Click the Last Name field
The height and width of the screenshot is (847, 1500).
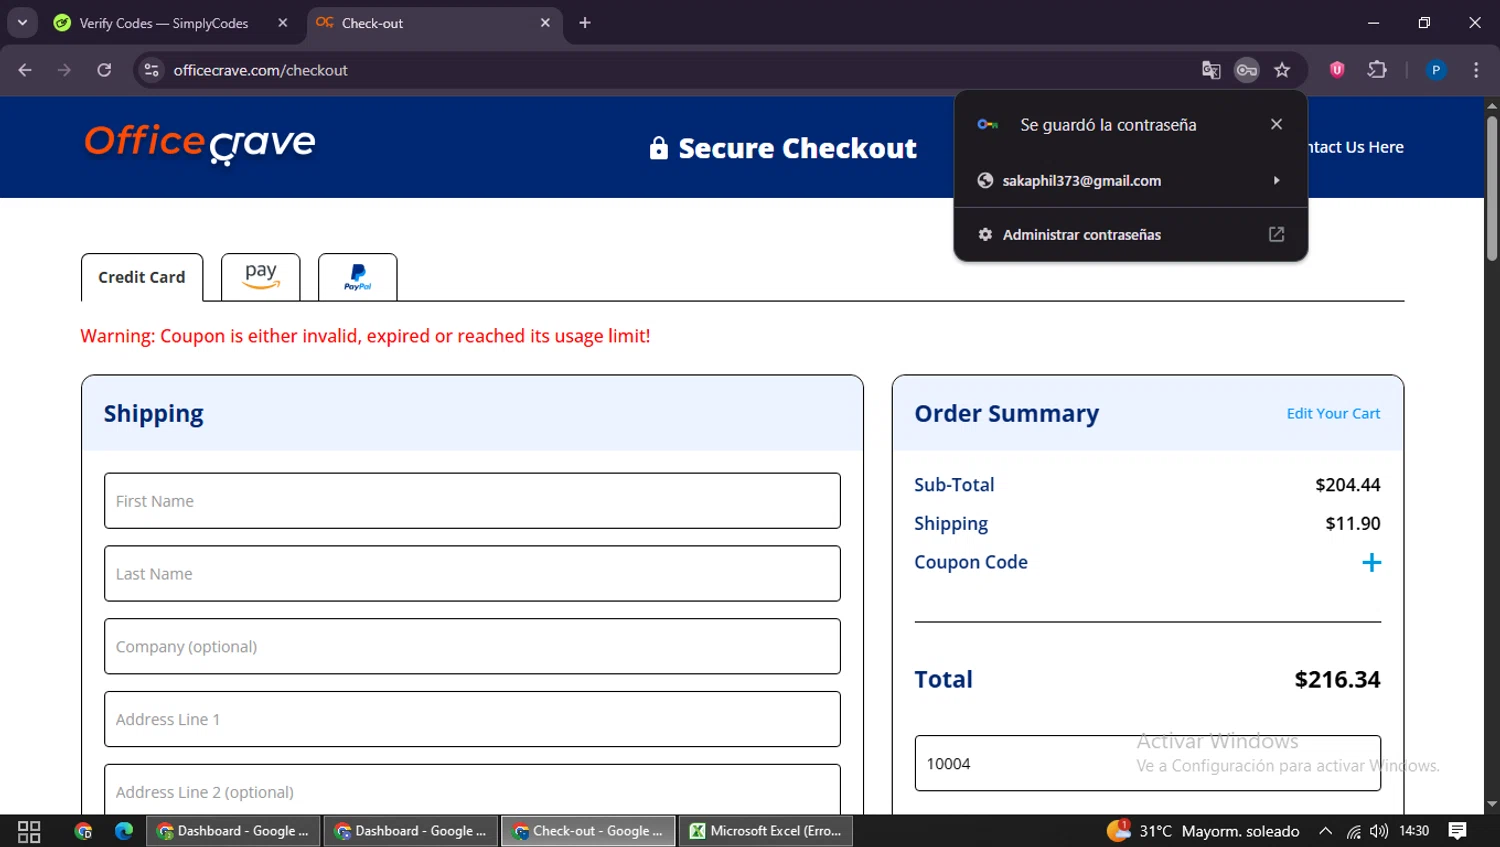coord(472,574)
